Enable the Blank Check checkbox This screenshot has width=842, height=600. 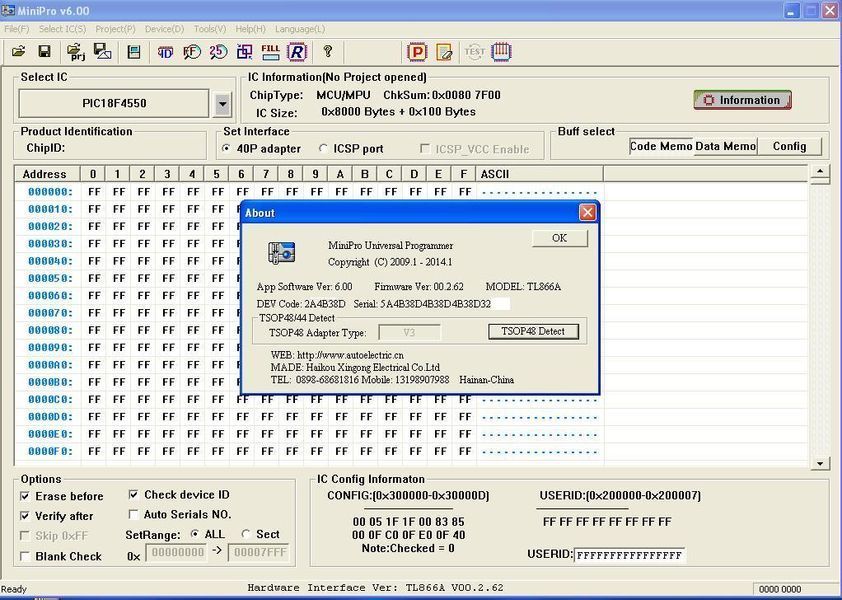tap(25, 556)
